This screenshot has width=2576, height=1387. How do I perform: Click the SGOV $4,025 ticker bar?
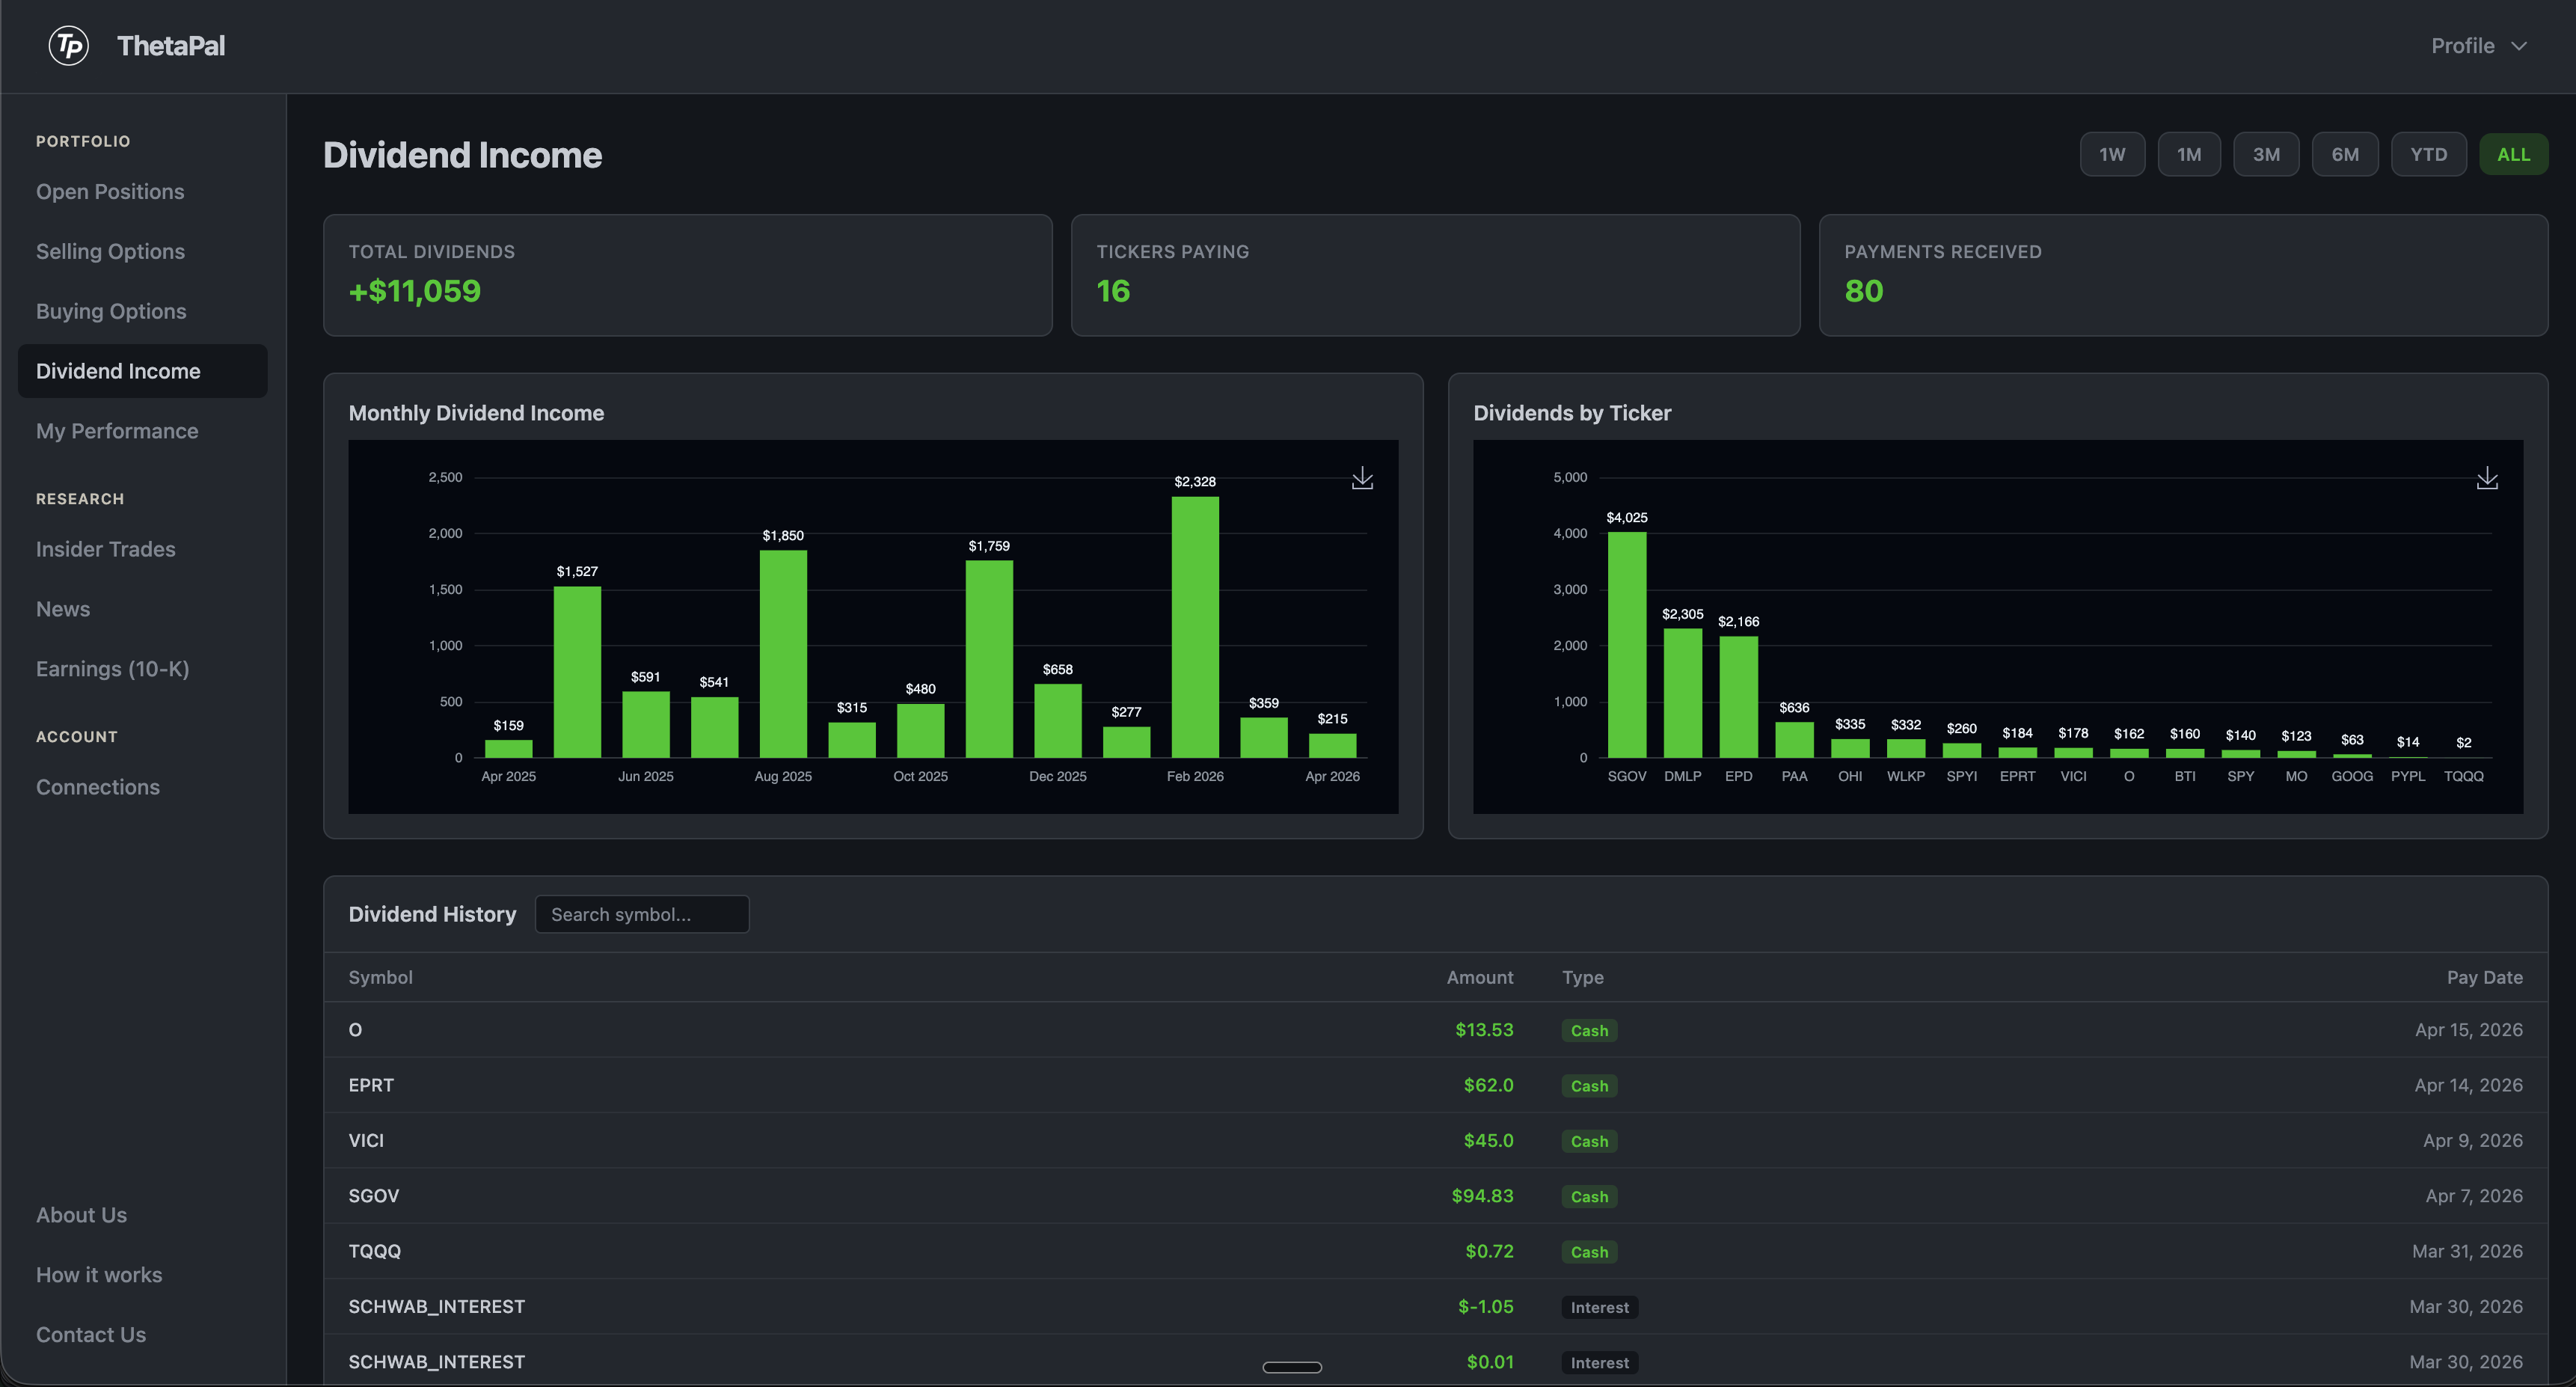1627,645
